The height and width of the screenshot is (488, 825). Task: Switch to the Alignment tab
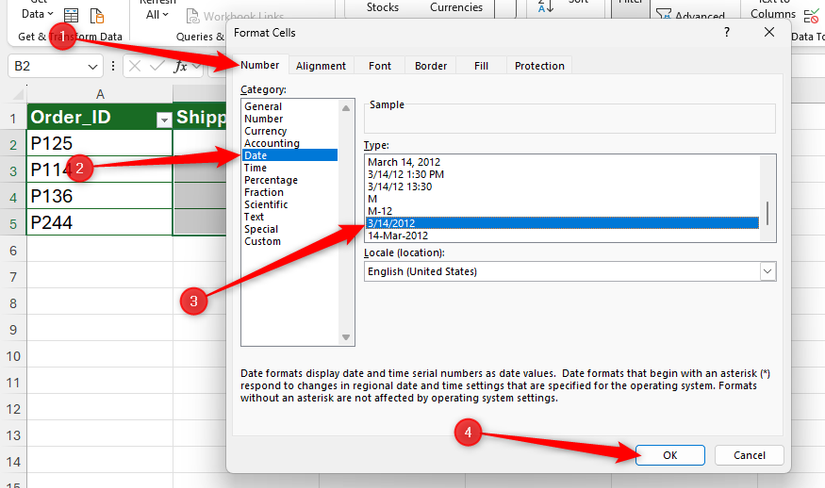tap(320, 66)
